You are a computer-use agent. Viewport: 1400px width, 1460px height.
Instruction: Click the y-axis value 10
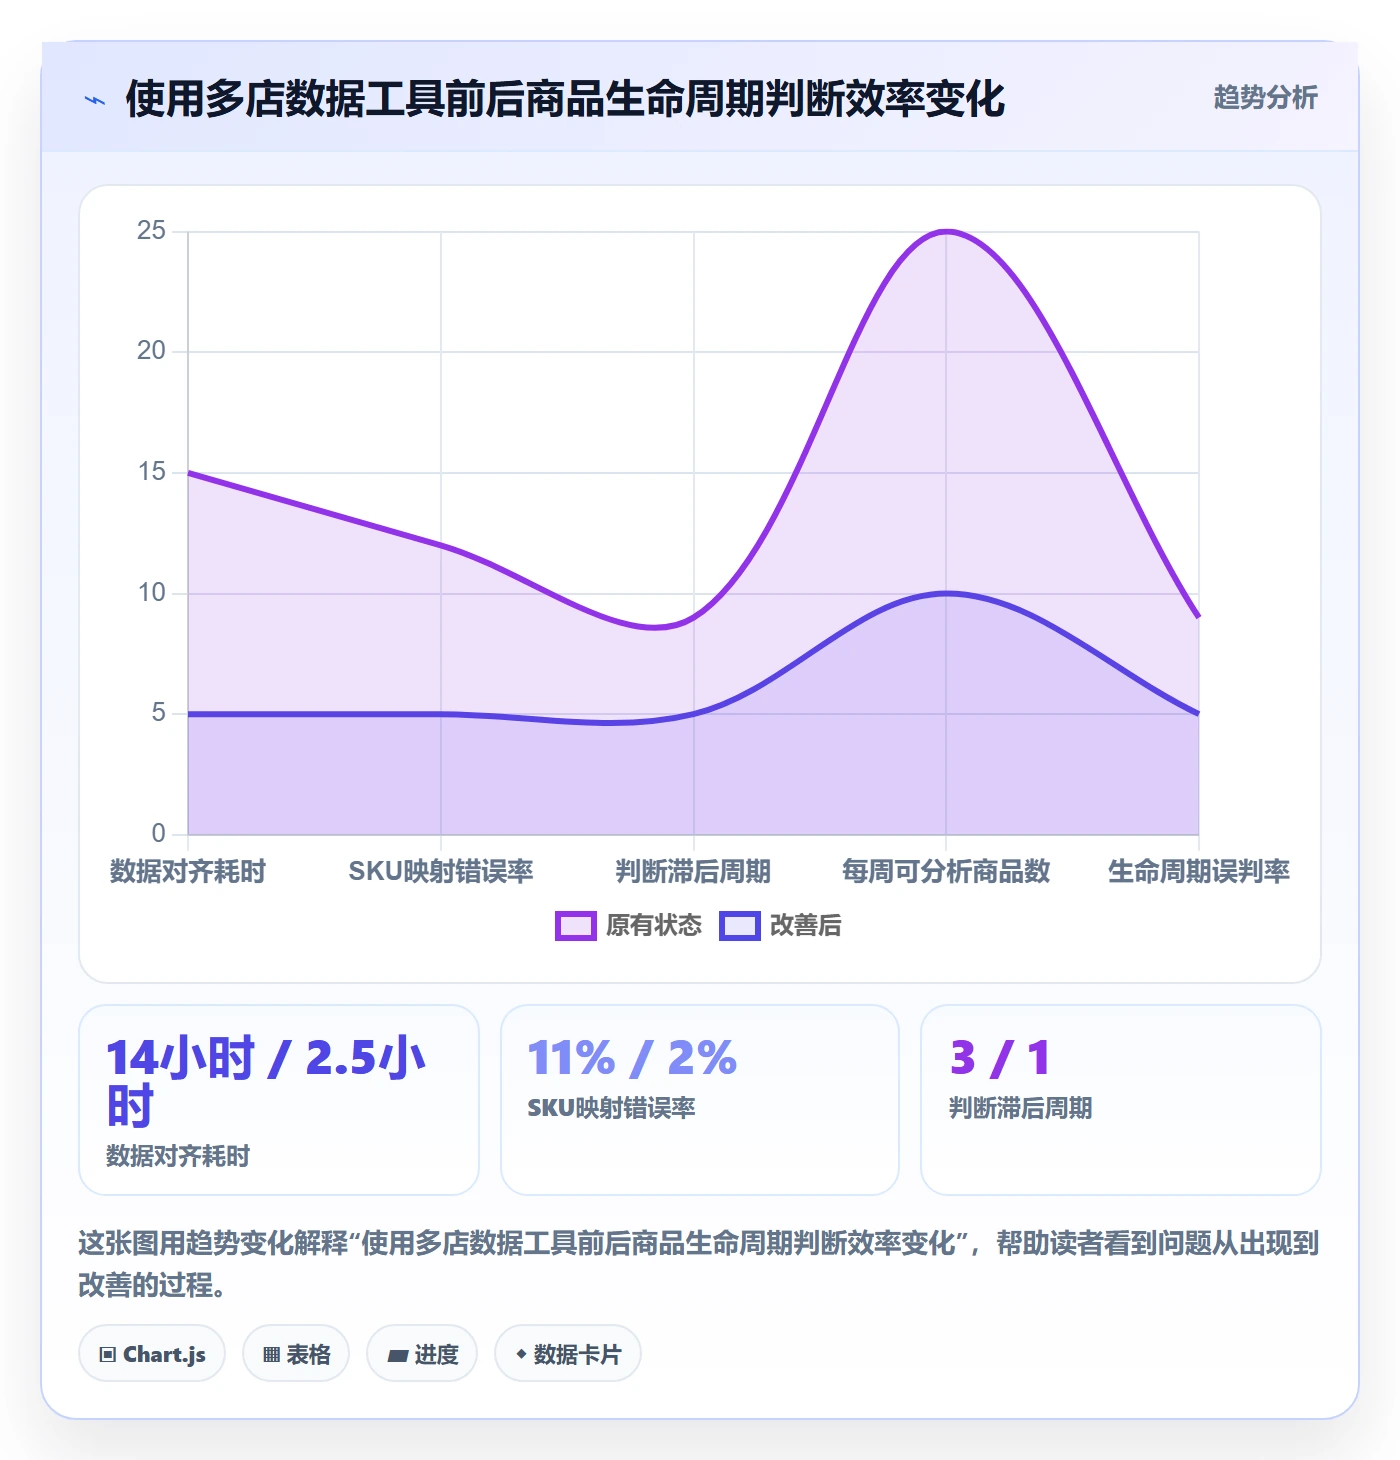[151, 593]
